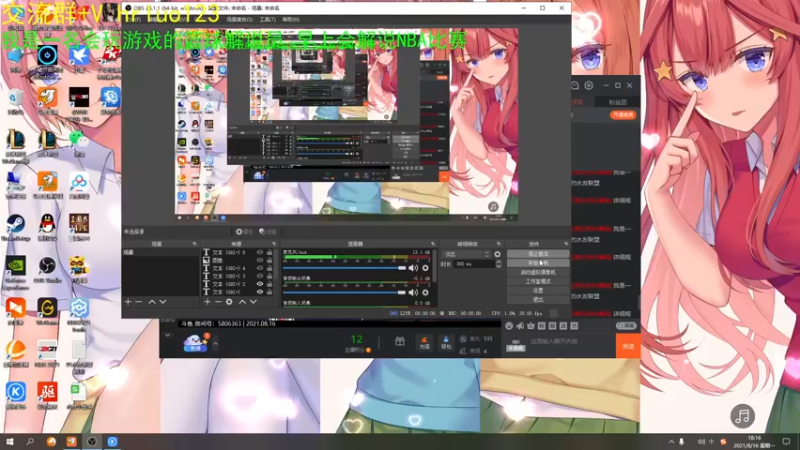Toggle lock on the image source
Viewport: 800px width, 450px height.
click(269, 260)
